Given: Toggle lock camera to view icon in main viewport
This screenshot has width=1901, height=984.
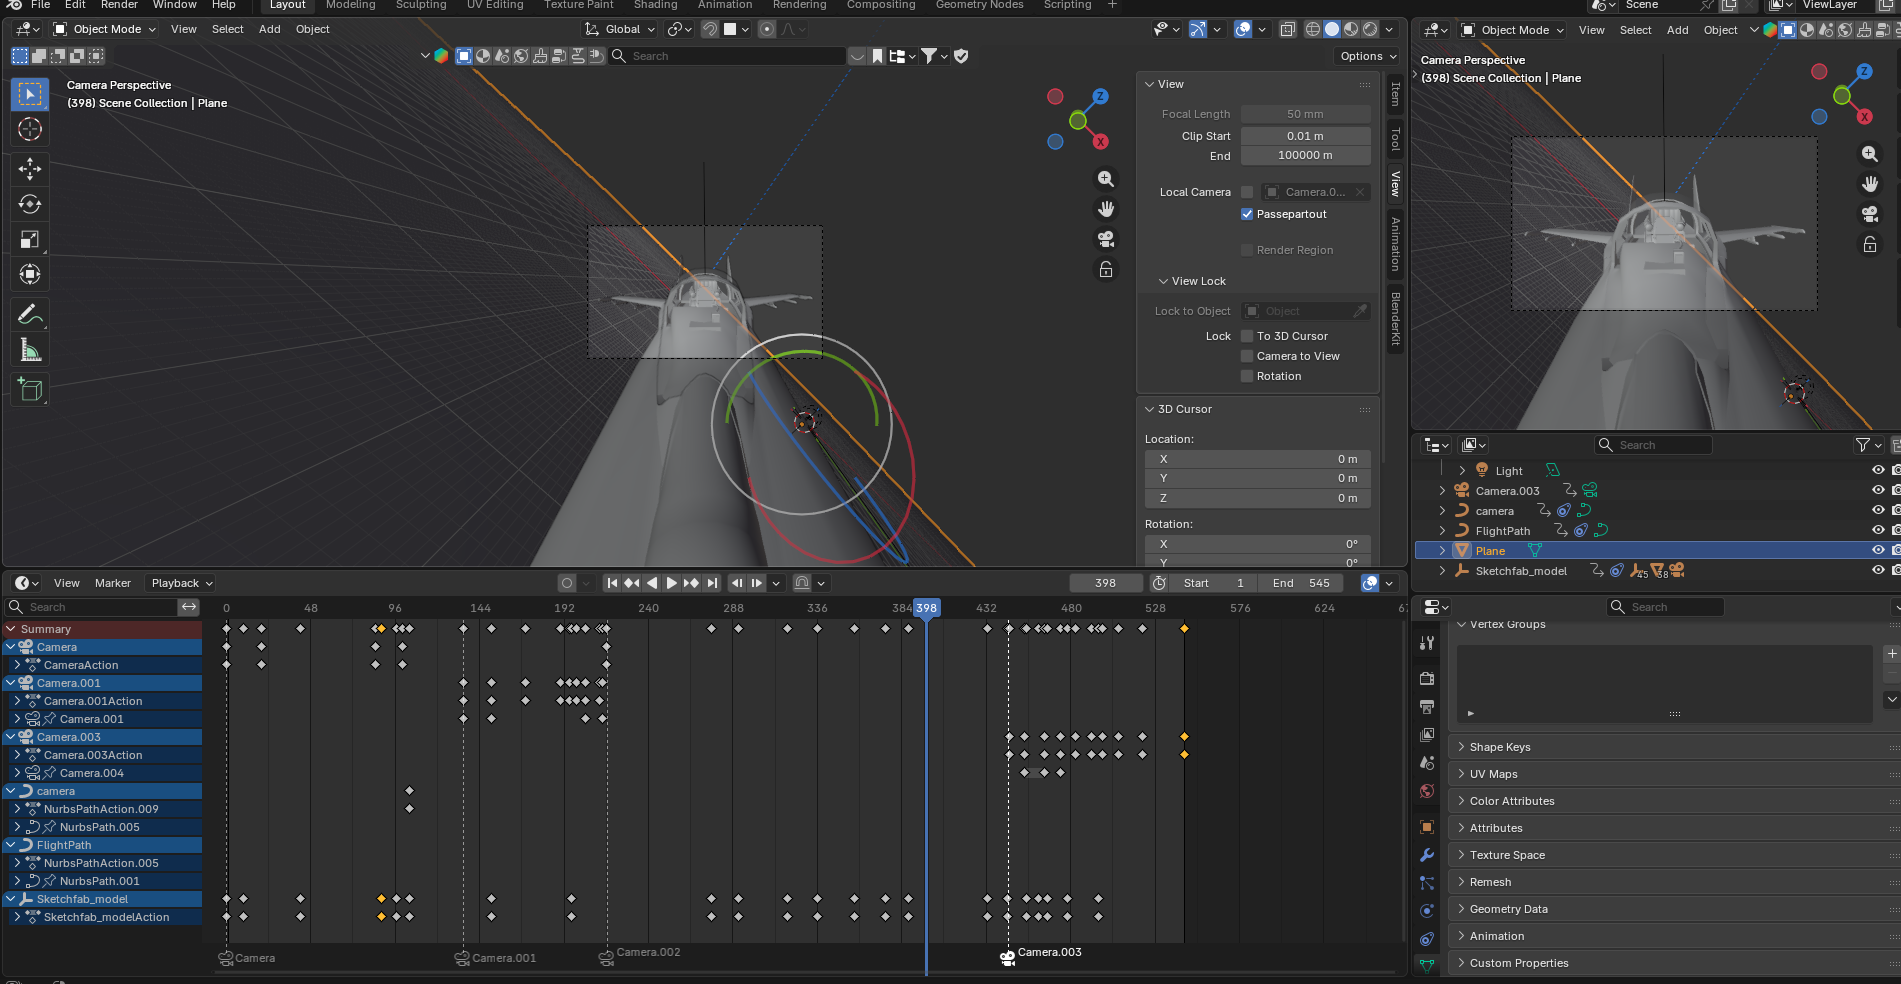Looking at the screenshot, I should pos(1106,269).
